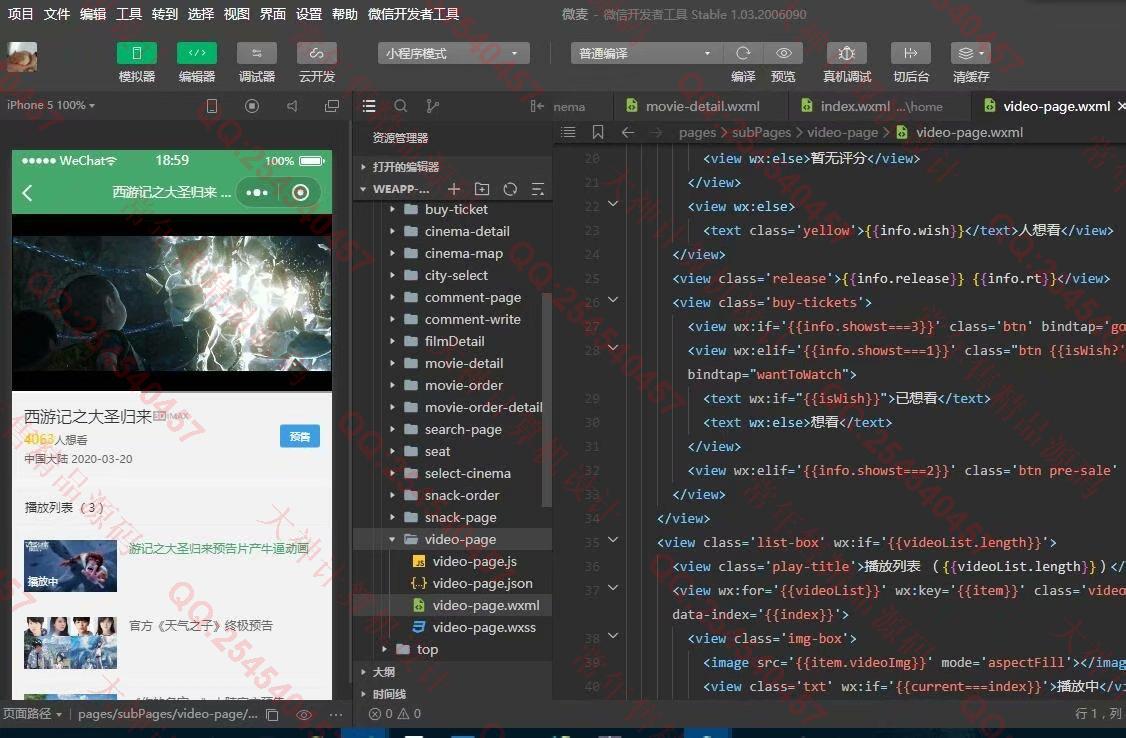This screenshot has width=1126, height=738.
Task: Collapse all folders in explorer
Action: tap(537, 189)
